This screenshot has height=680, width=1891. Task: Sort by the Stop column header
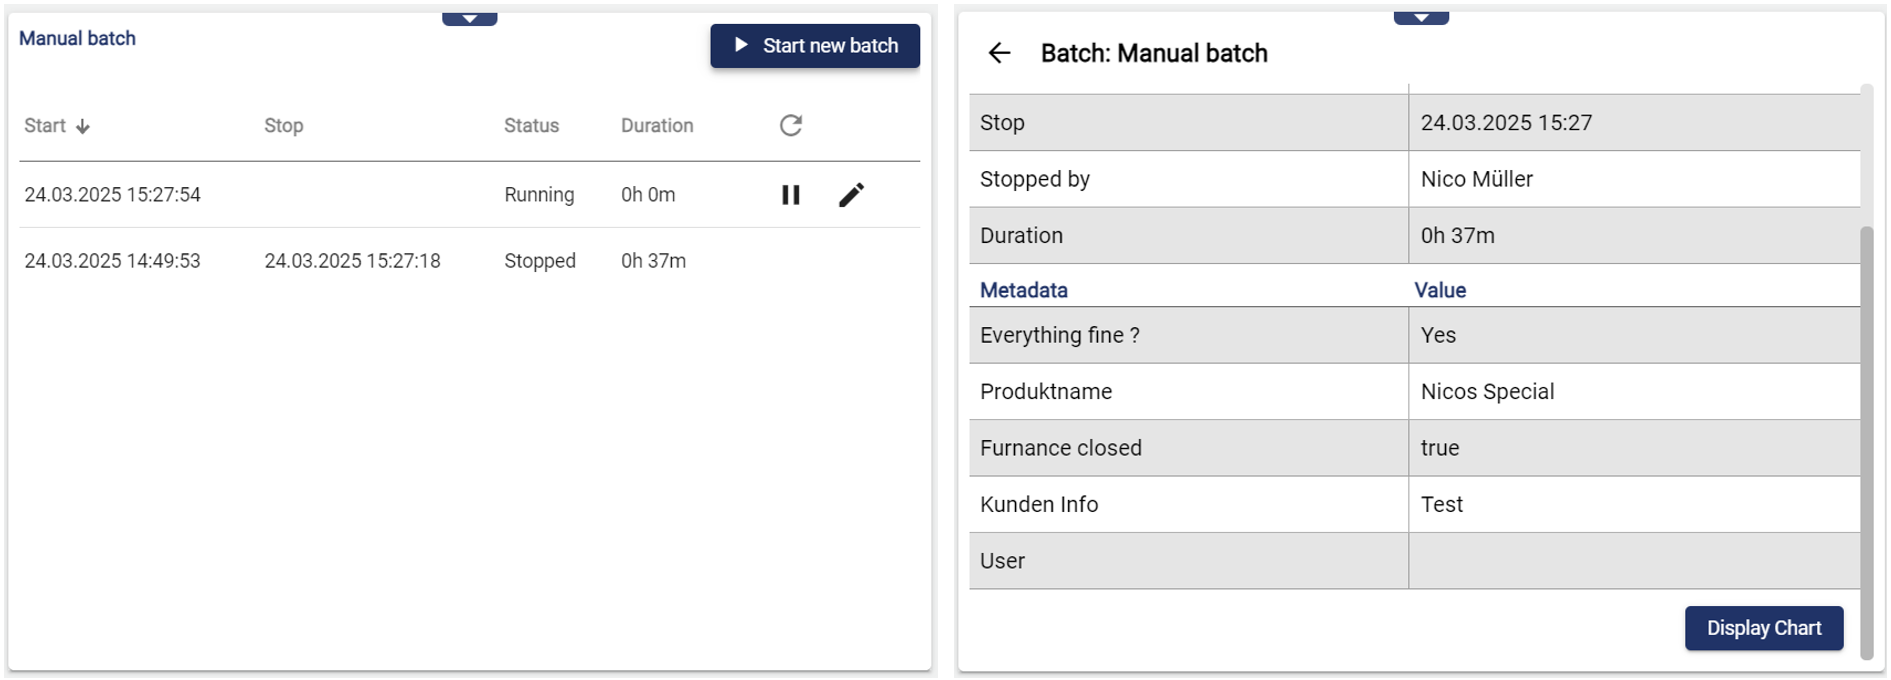tap(283, 126)
